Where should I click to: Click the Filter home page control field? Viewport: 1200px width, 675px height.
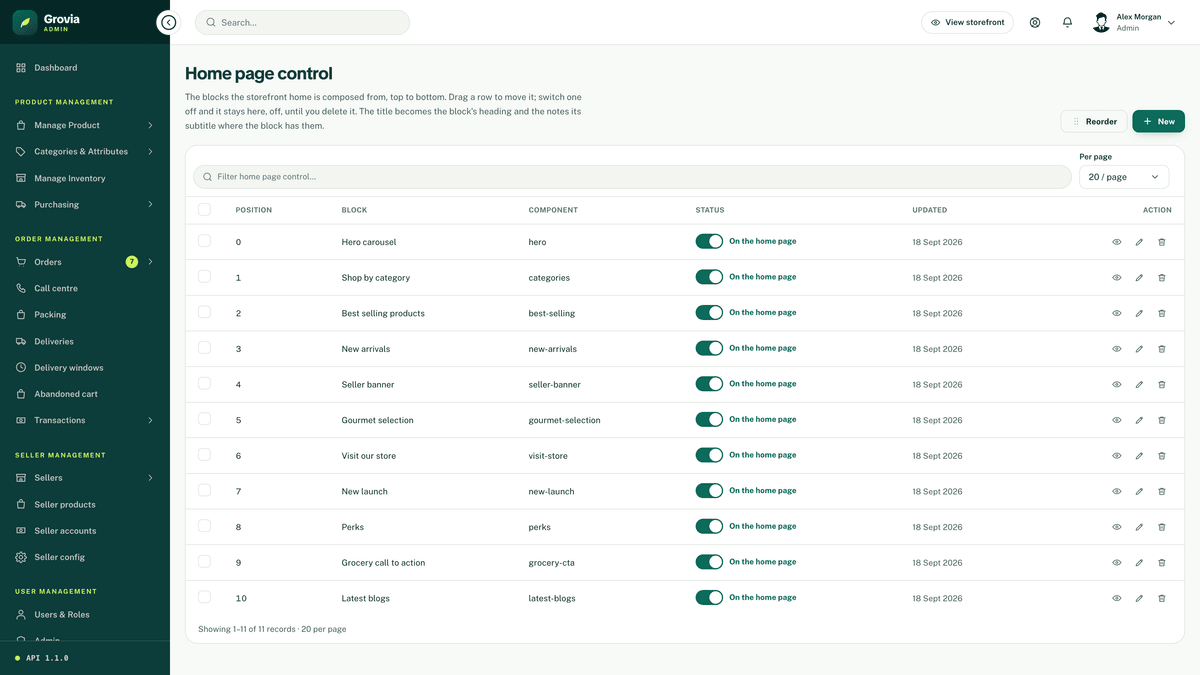(632, 177)
